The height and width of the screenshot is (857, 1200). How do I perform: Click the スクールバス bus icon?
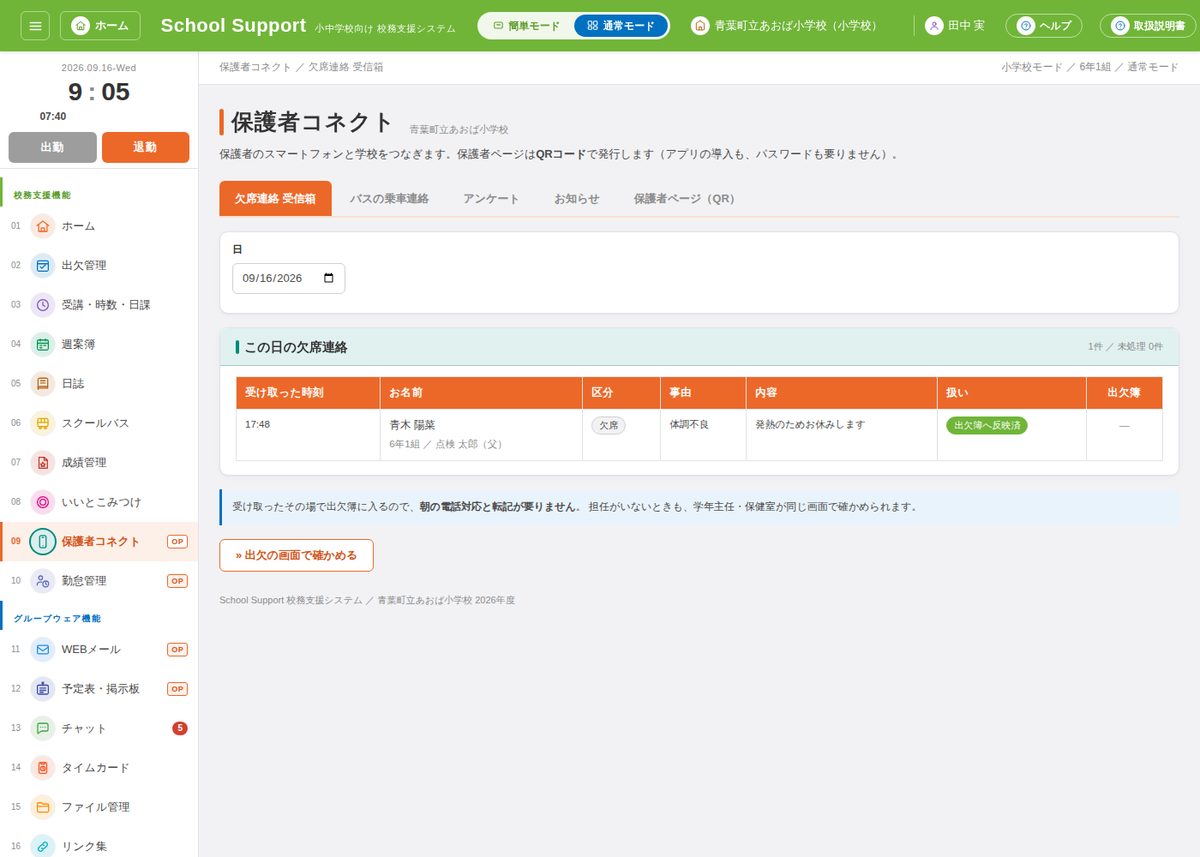click(42, 423)
